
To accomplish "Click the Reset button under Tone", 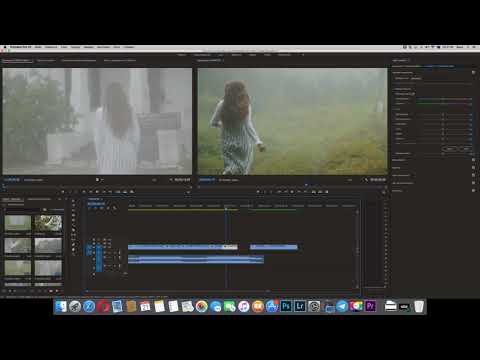I will point(450,149).
